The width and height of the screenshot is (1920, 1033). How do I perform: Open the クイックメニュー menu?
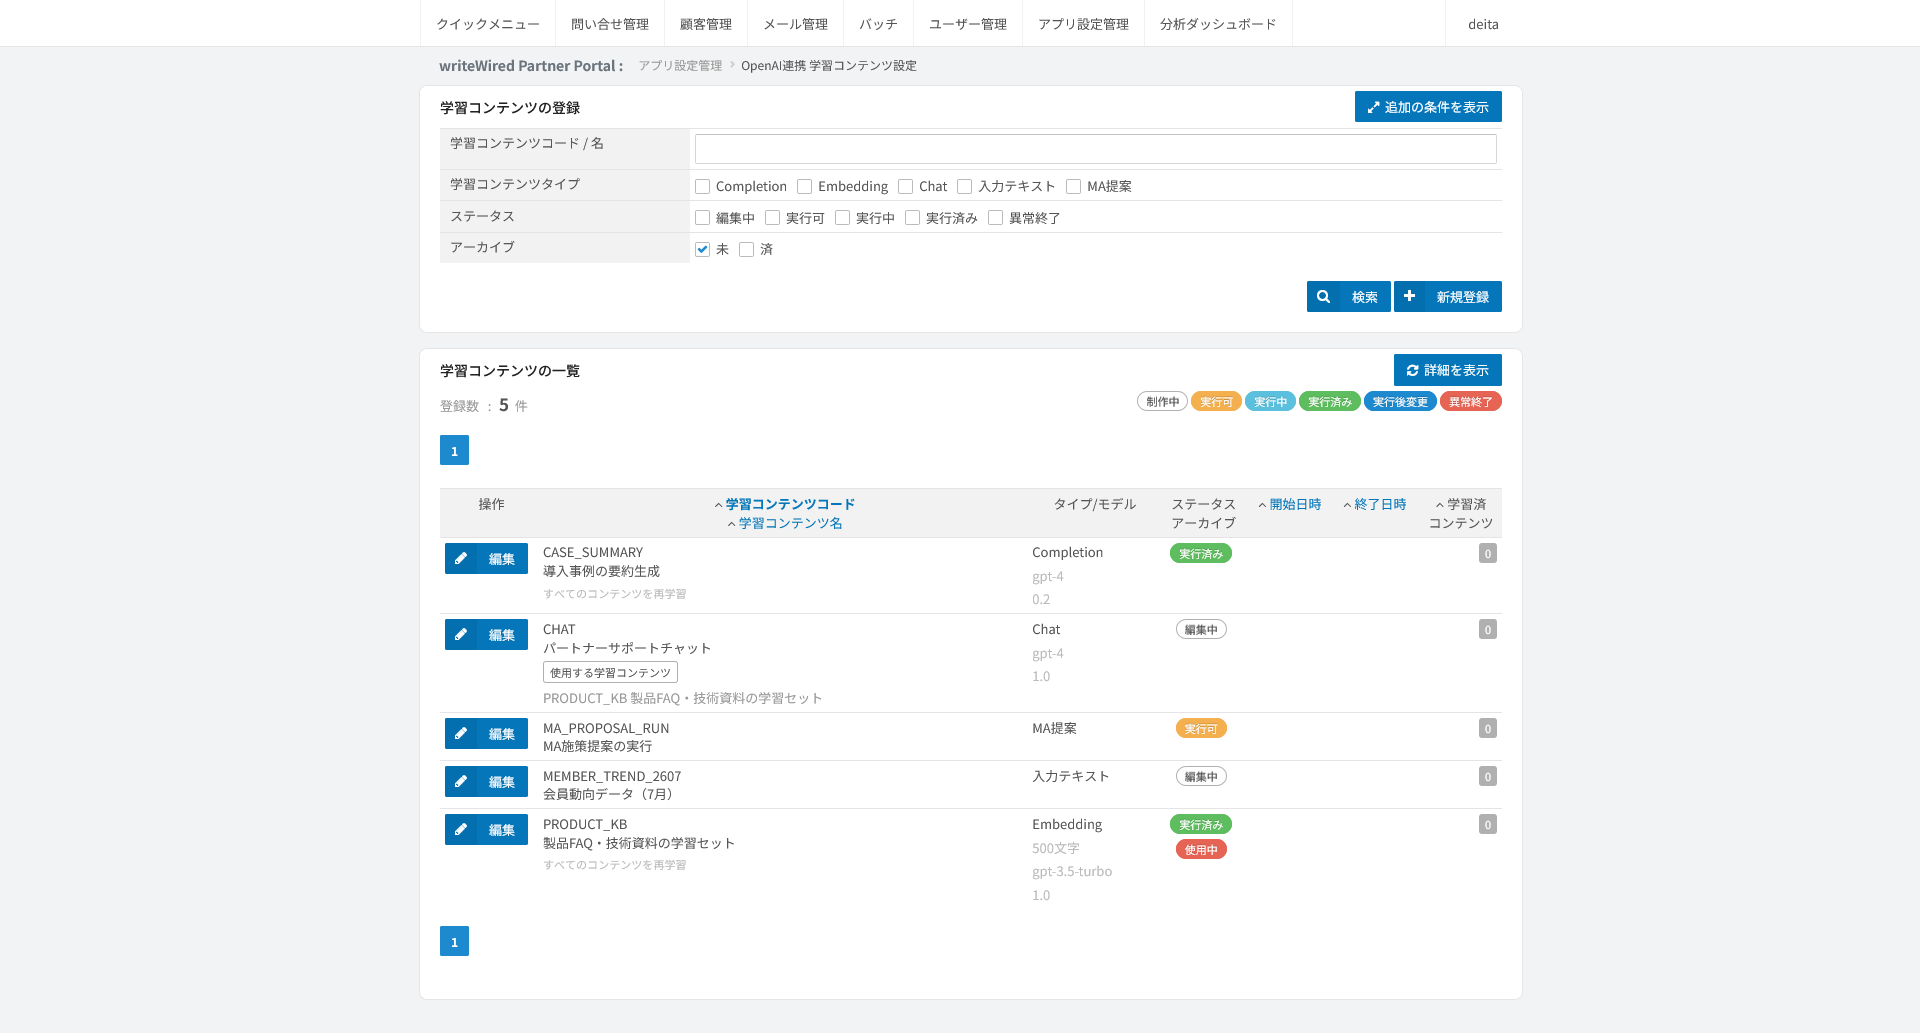click(488, 24)
